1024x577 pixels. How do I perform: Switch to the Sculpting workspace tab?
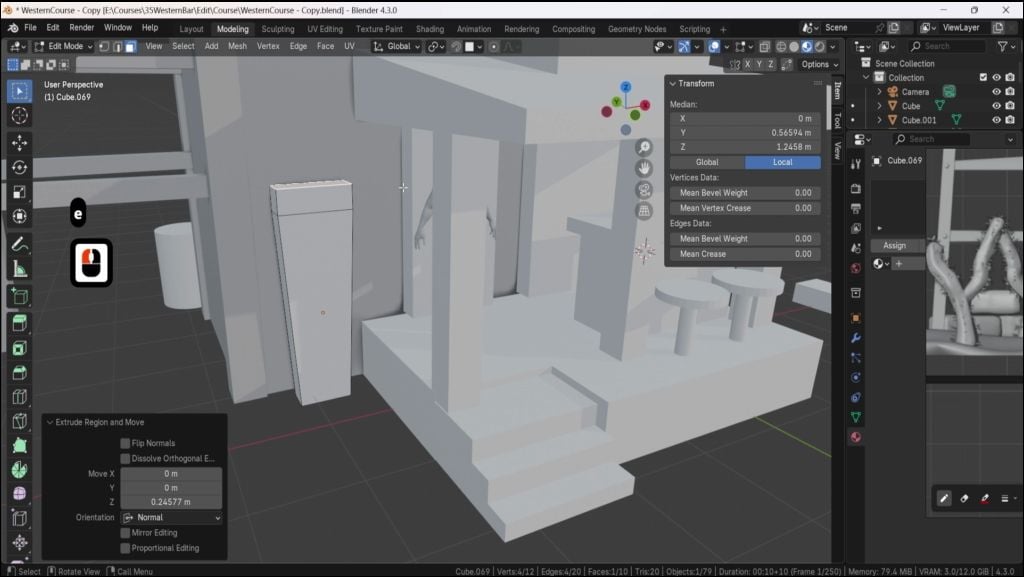(278, 29)
